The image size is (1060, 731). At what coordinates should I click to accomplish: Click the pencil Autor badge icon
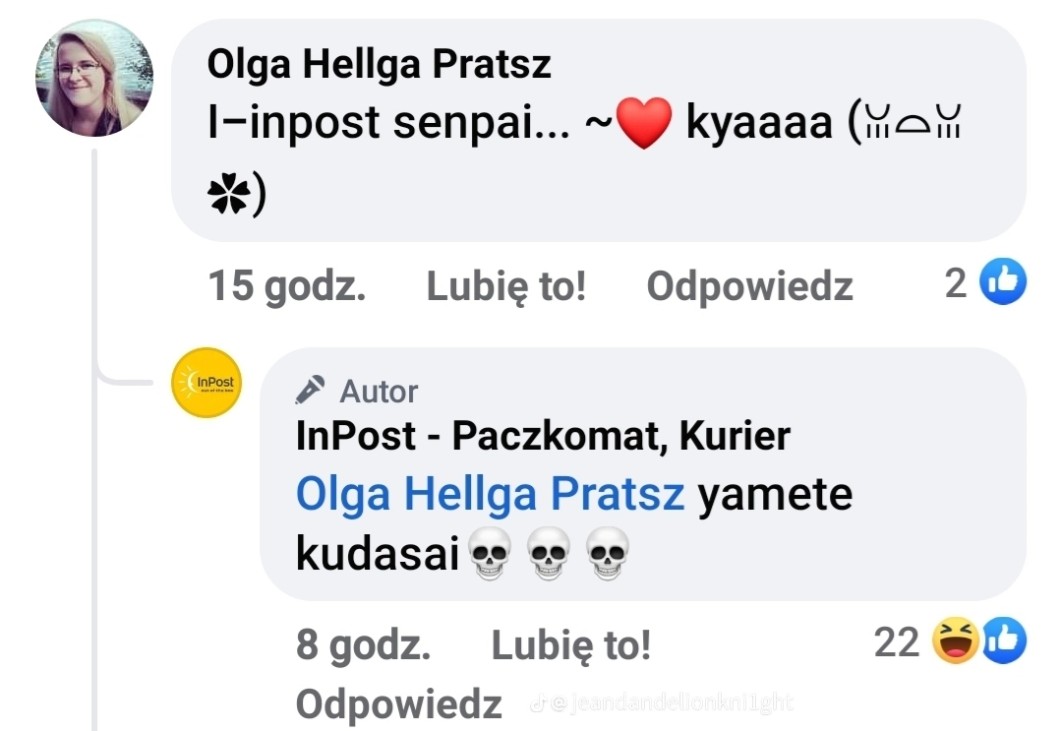[311, 389]
